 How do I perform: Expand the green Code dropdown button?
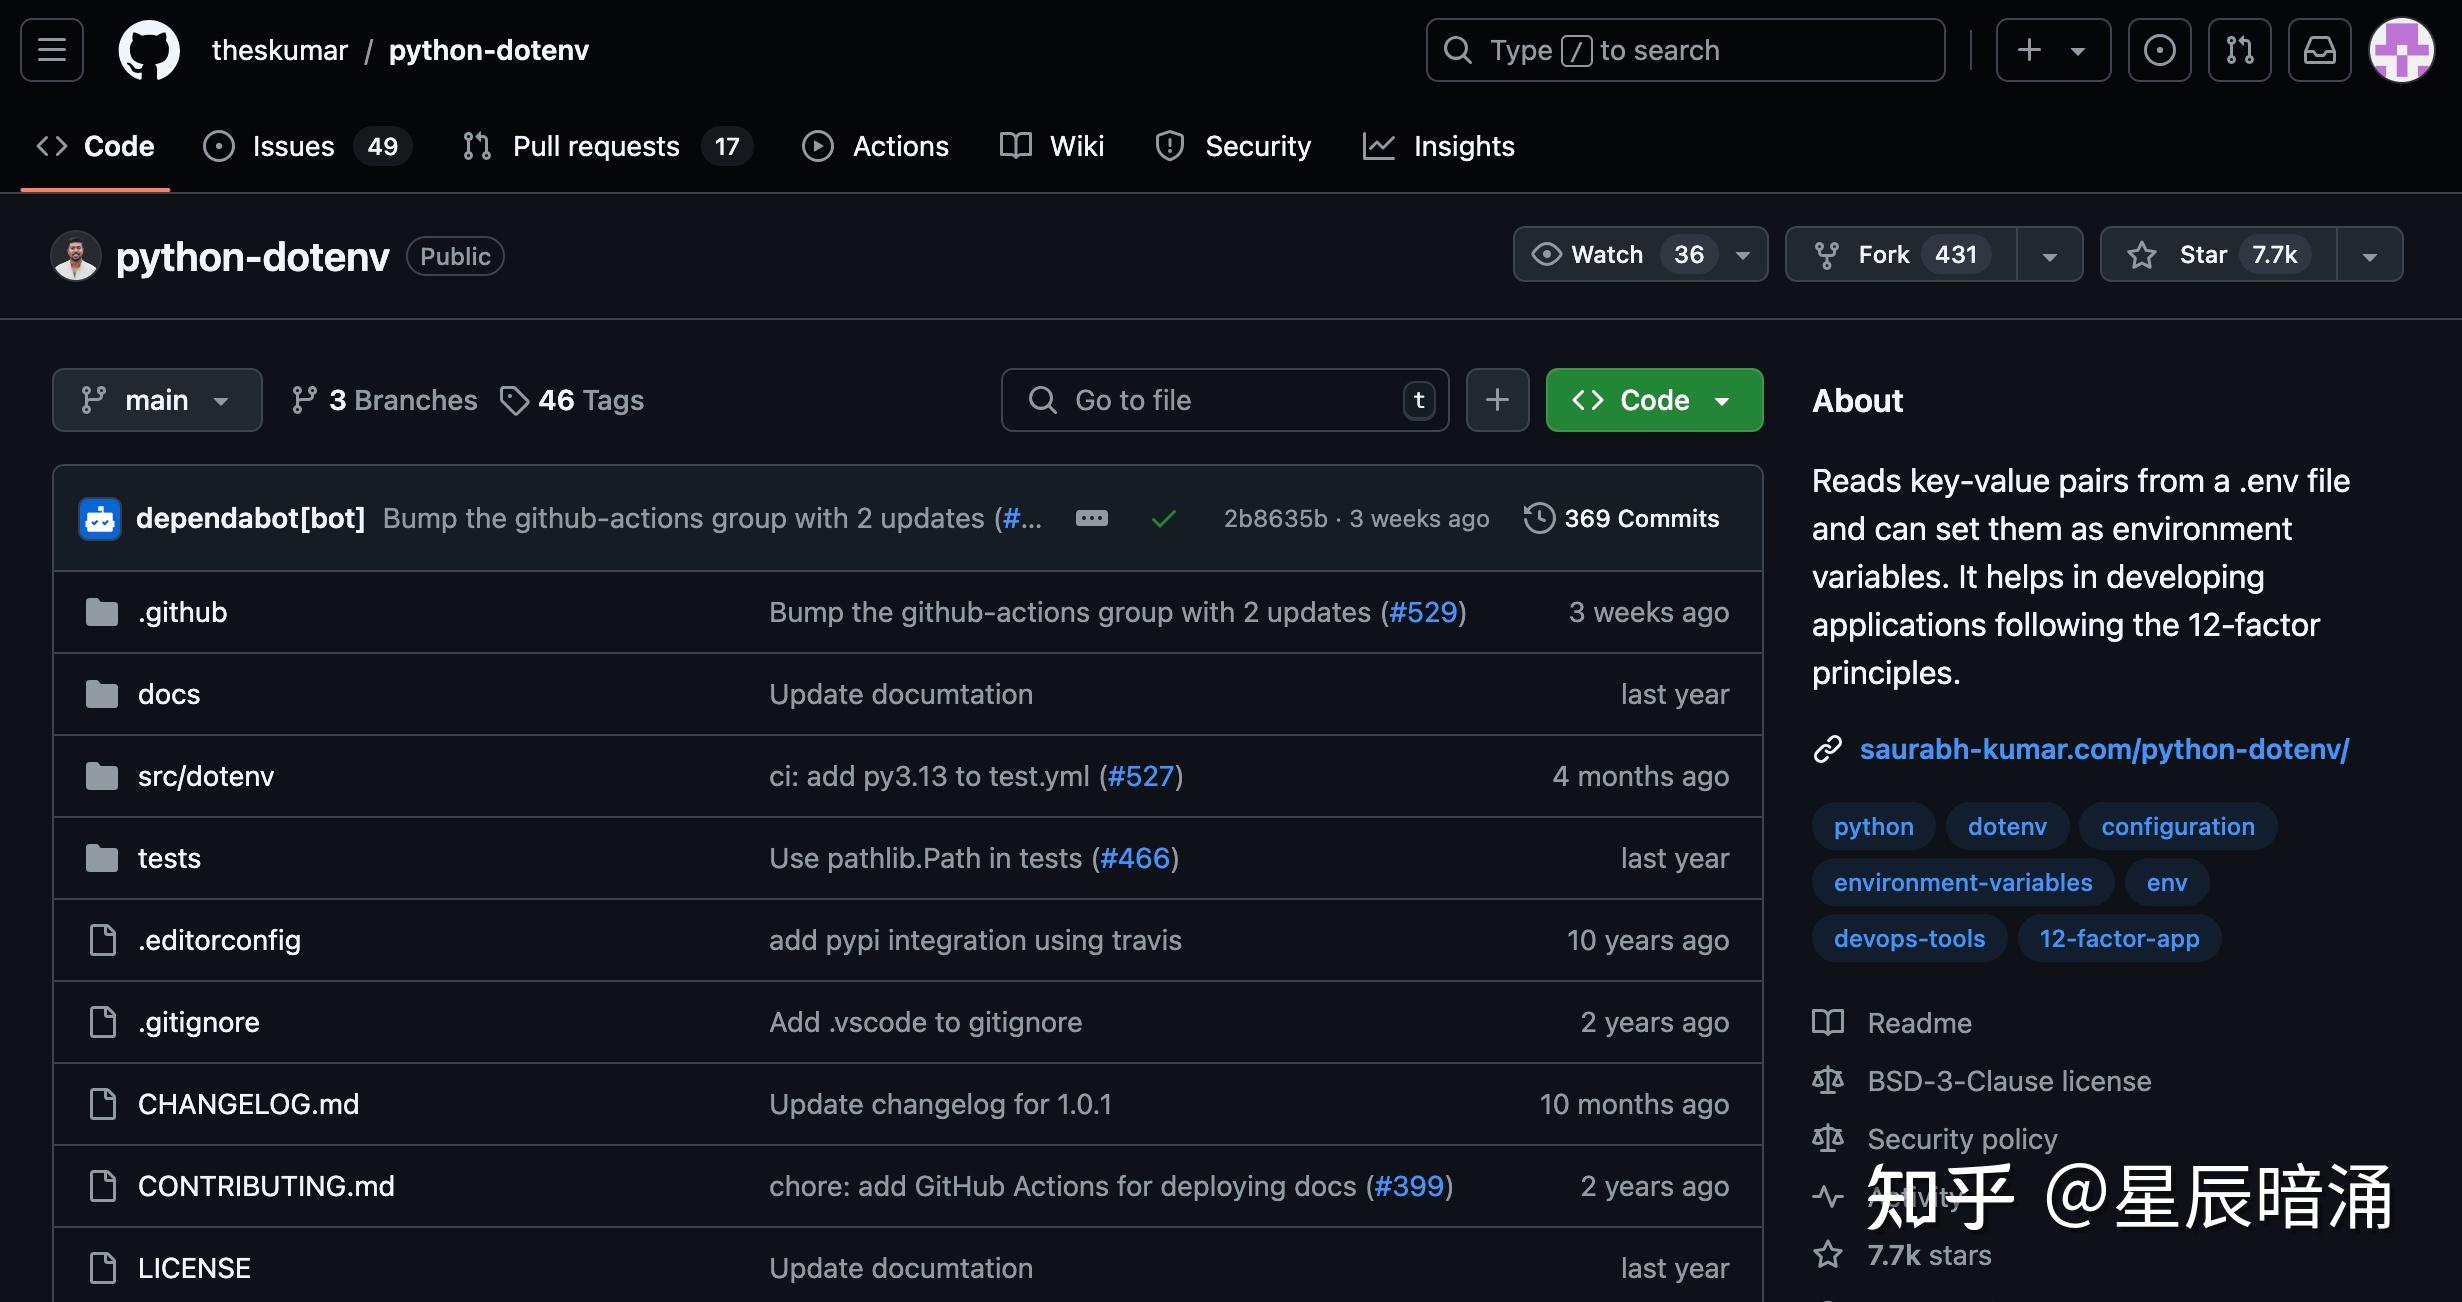click(1654, 400)
